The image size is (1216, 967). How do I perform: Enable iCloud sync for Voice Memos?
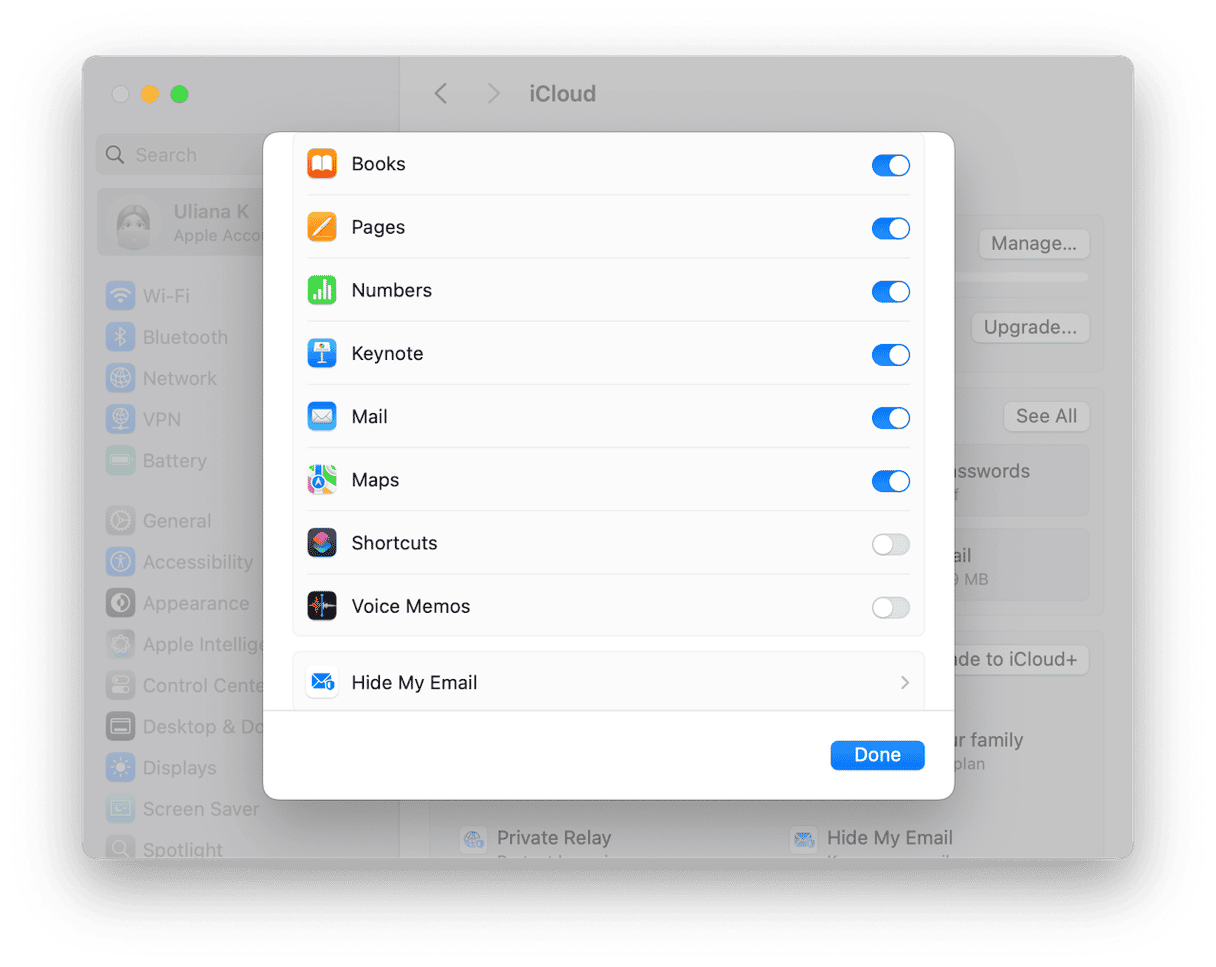(x=891, y=607)
